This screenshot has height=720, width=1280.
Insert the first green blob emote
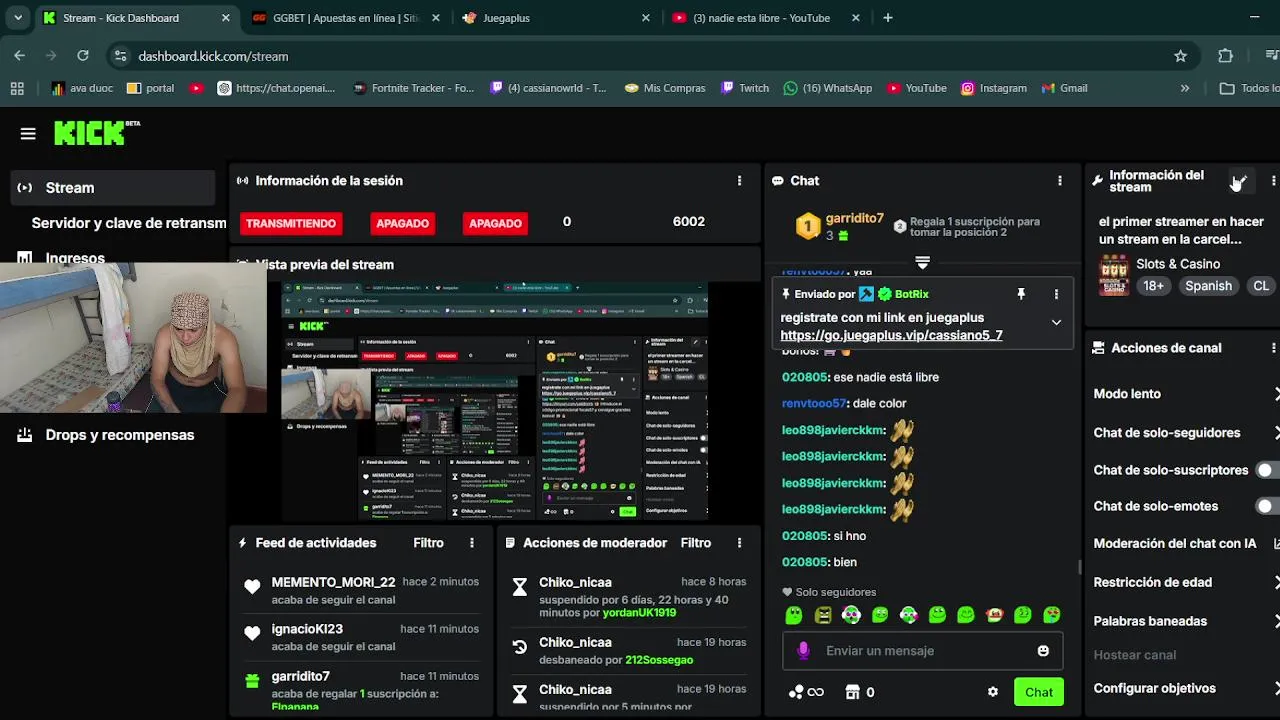tap(794, 615)
